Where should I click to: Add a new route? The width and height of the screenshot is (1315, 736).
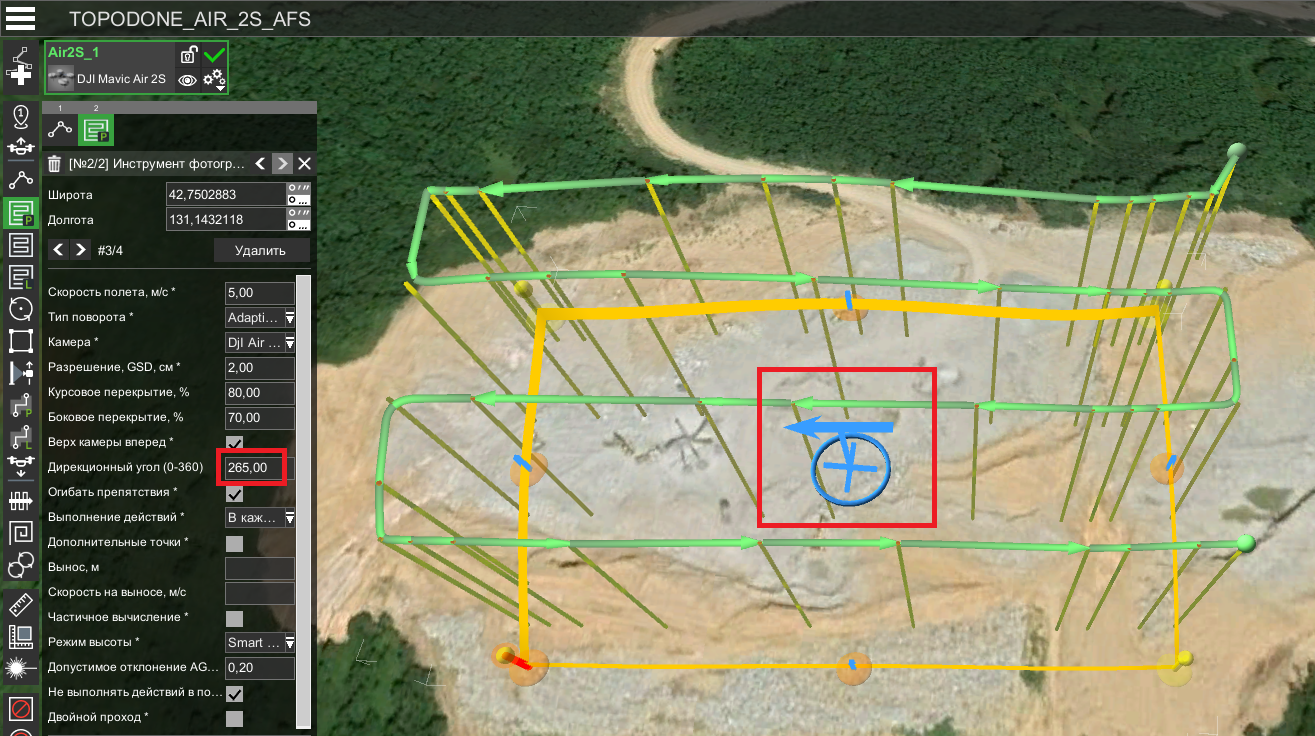[20, 68]
